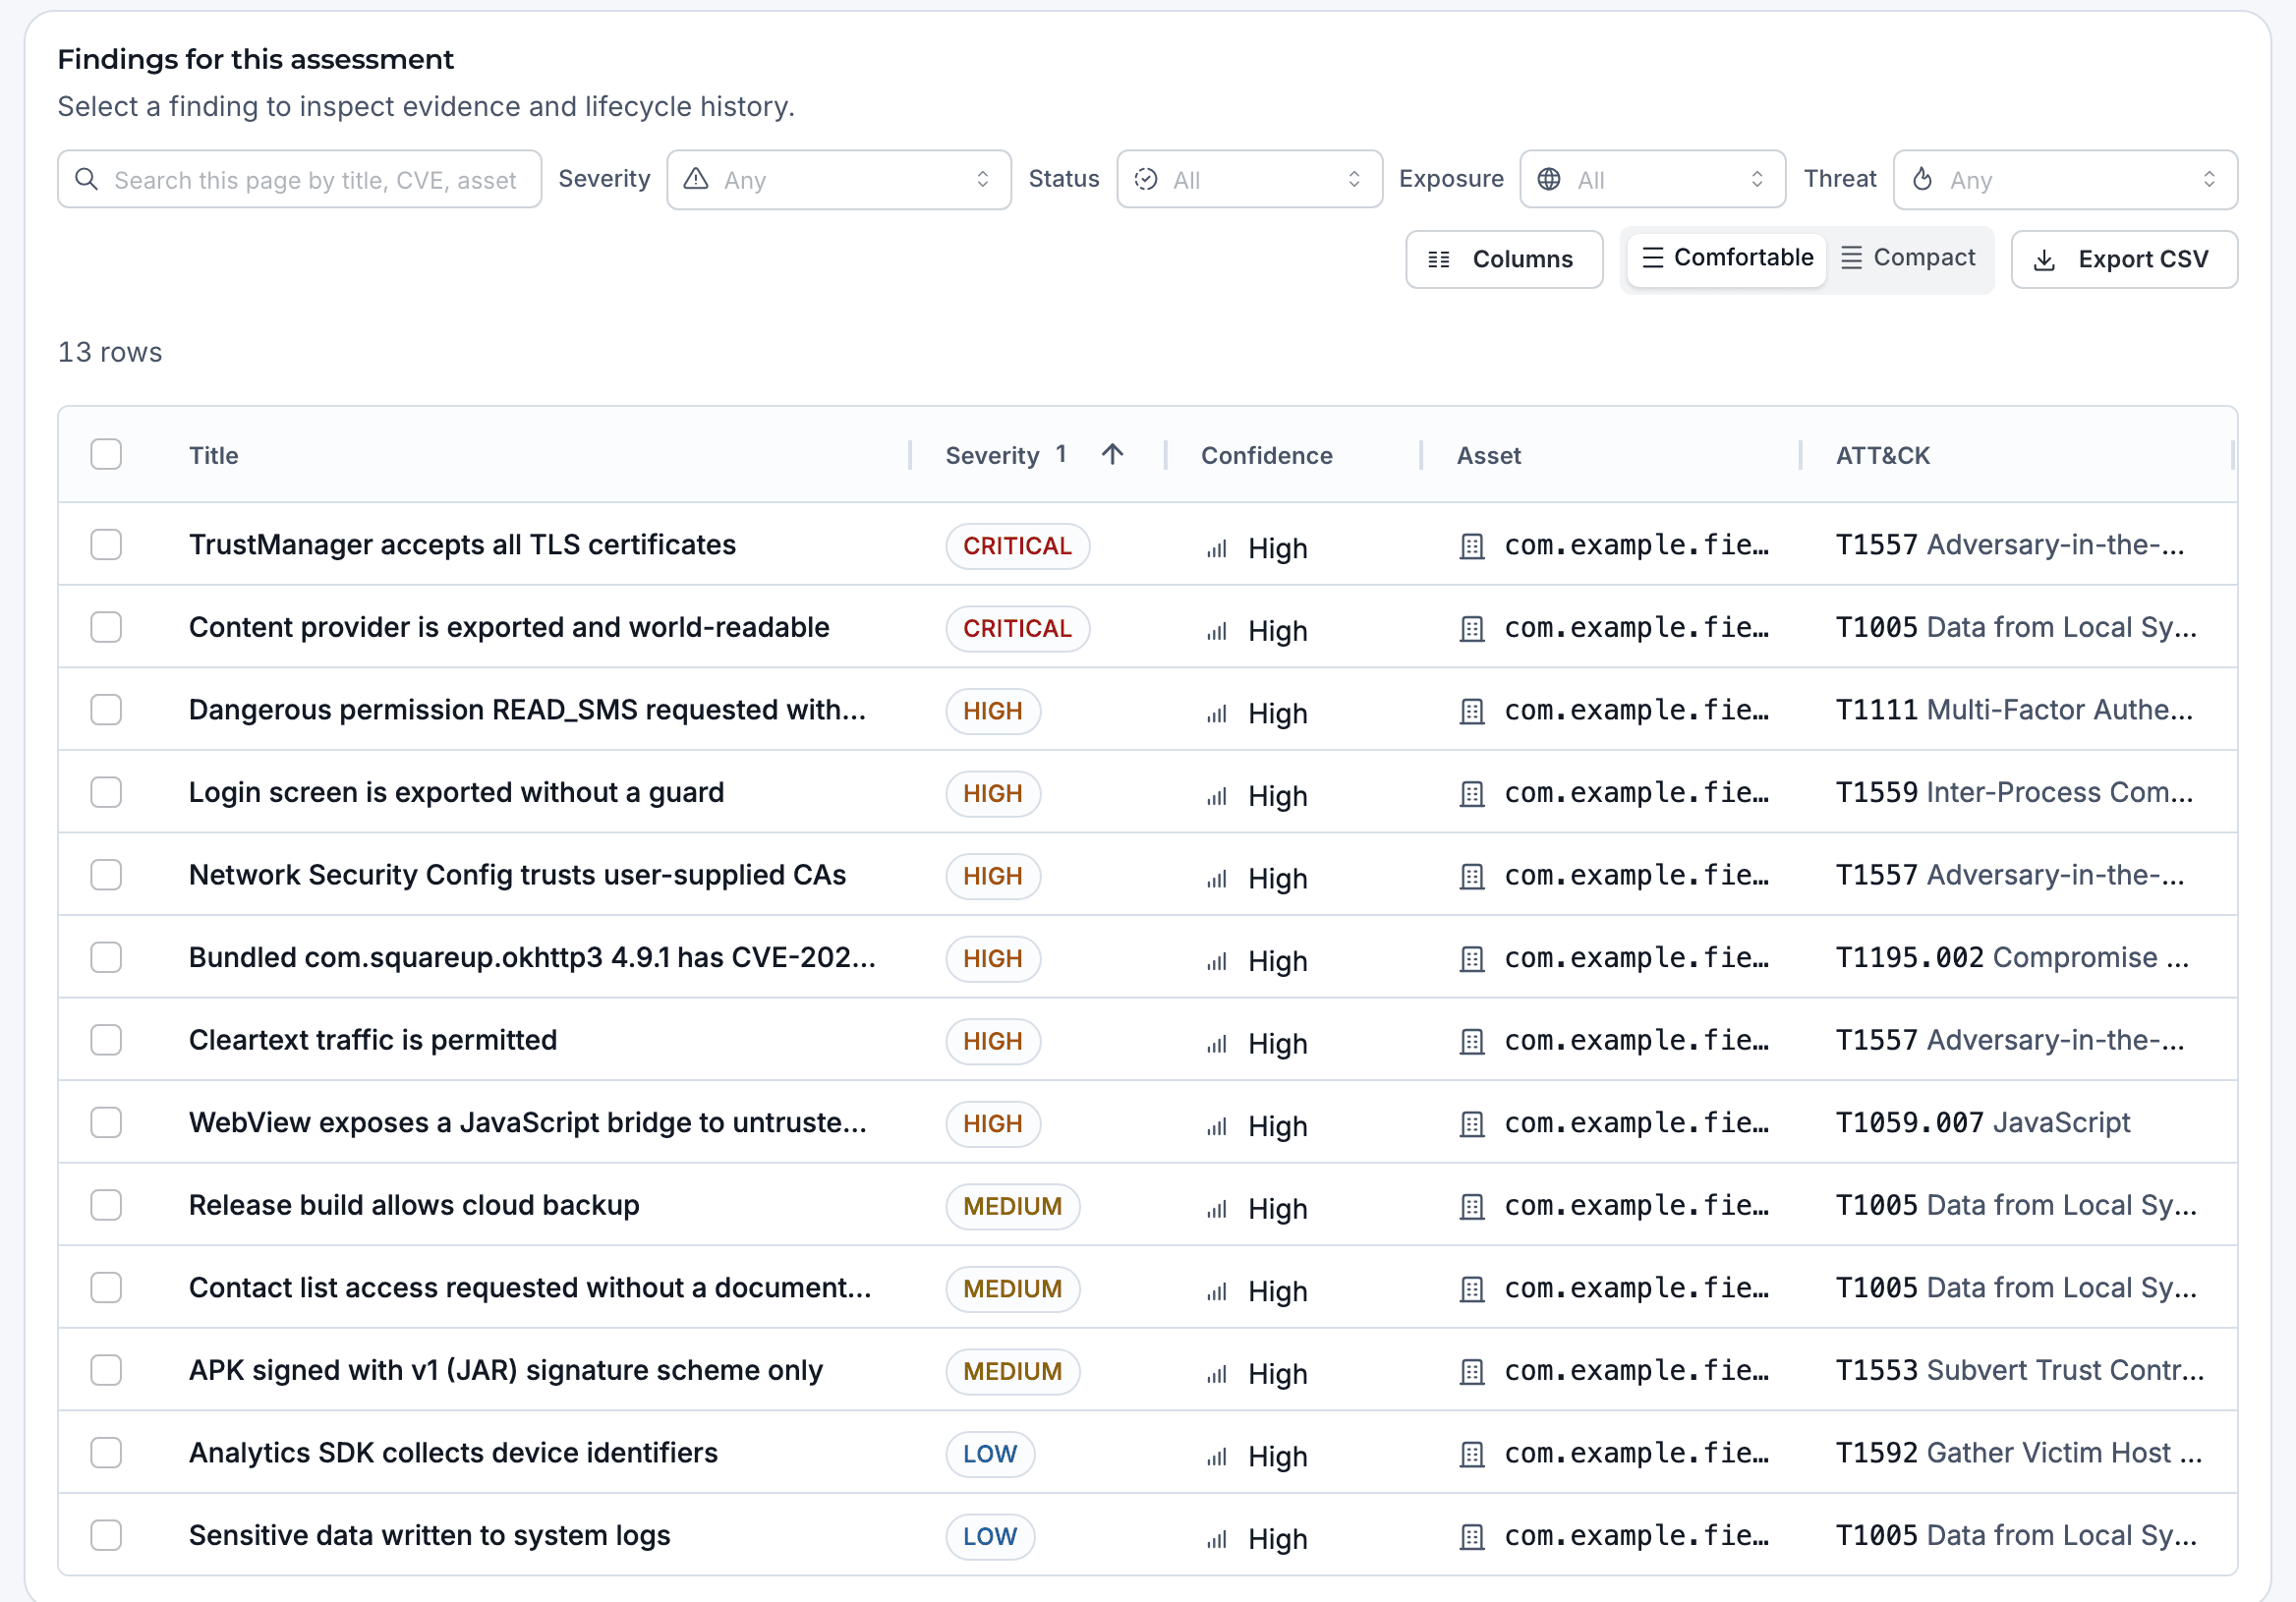
Task: Sort by the Title column header
Action: point(214,455)
